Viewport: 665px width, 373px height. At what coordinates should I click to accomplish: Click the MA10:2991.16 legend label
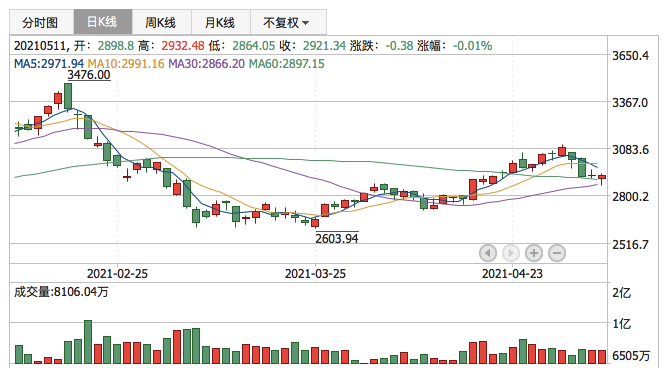point(126,64)
